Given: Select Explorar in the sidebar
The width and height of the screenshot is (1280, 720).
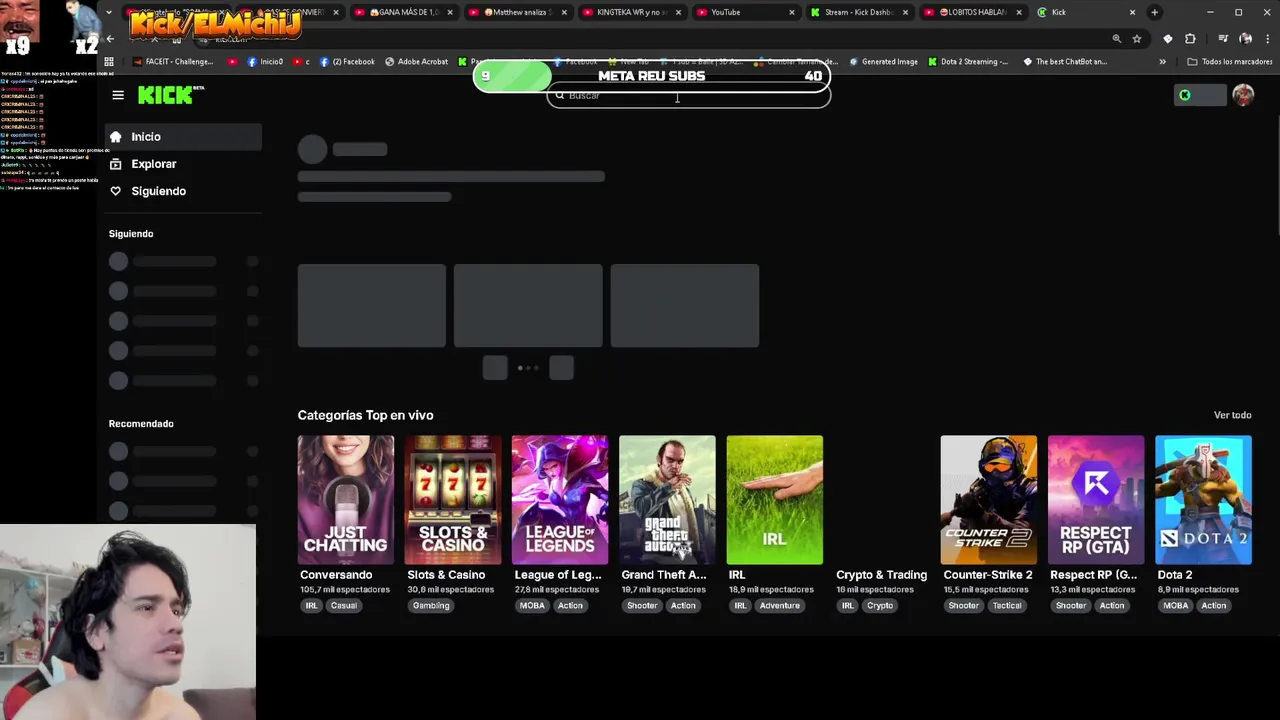Looking at the screenshot, I should 184,164.
